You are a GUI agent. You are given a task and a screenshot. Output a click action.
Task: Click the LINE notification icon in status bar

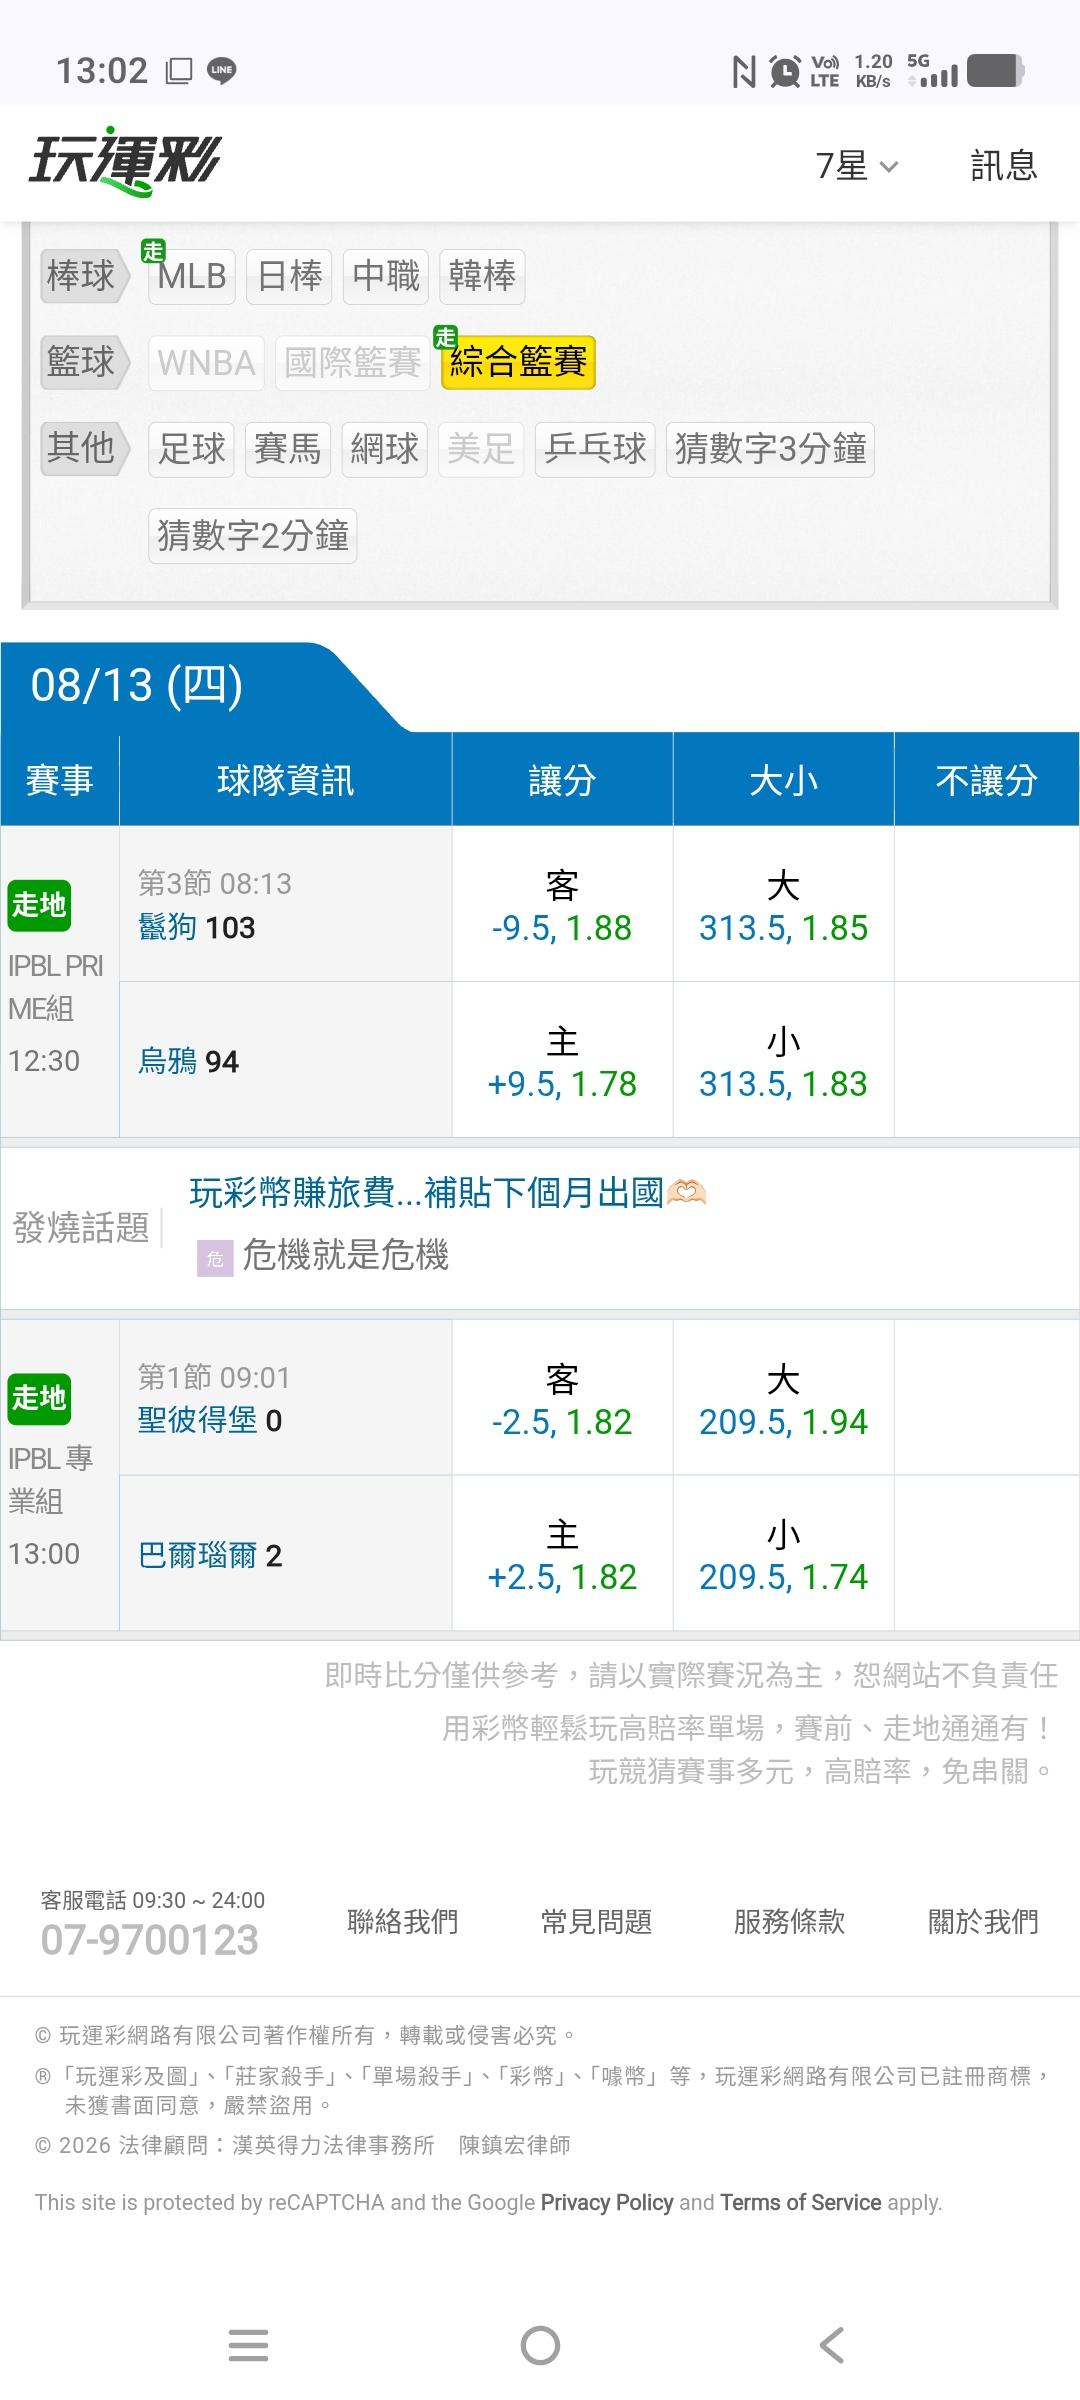coord(221,70)
